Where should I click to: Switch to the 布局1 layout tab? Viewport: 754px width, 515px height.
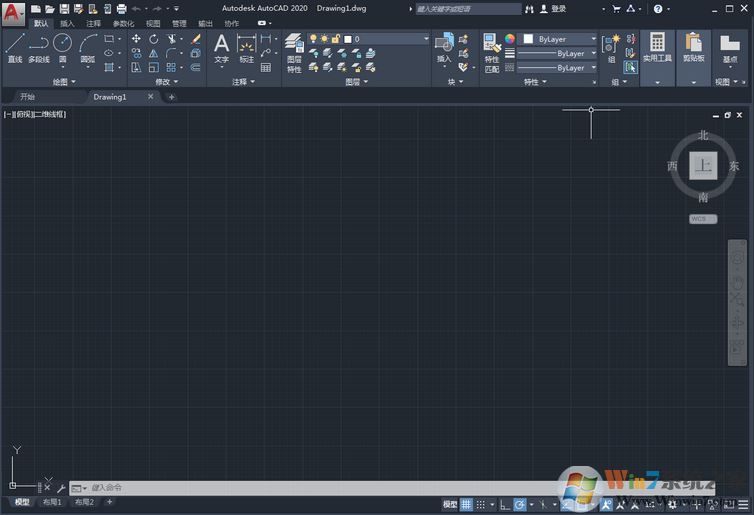52,502
